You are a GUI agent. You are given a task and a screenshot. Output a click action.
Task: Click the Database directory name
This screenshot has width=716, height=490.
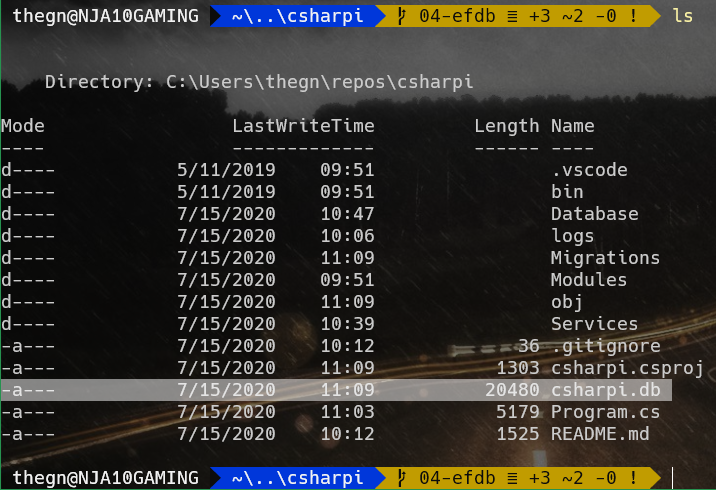[x=594, y=213]
